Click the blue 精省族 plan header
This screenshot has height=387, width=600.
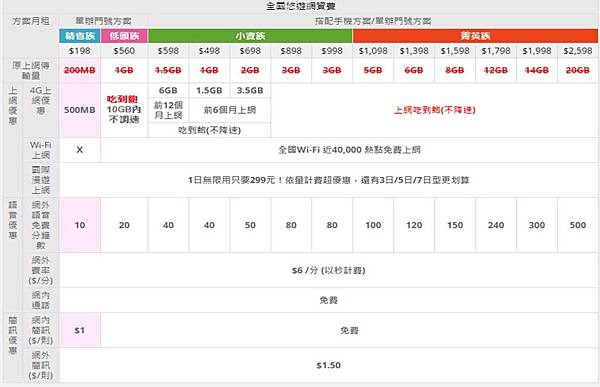pyautogui.click(x=80, y=36)
